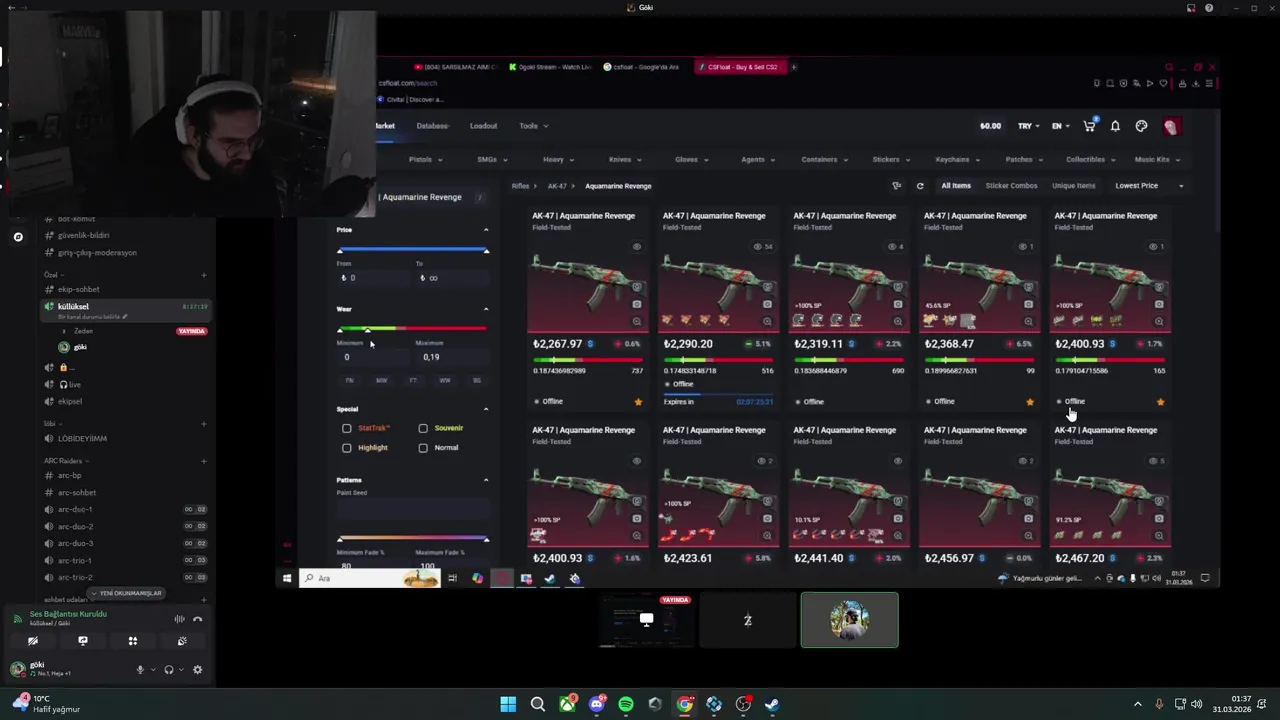Expand the Gloves category dropdown
The height and width of the screenshot is (720, 1280).
tap(691, 159)
